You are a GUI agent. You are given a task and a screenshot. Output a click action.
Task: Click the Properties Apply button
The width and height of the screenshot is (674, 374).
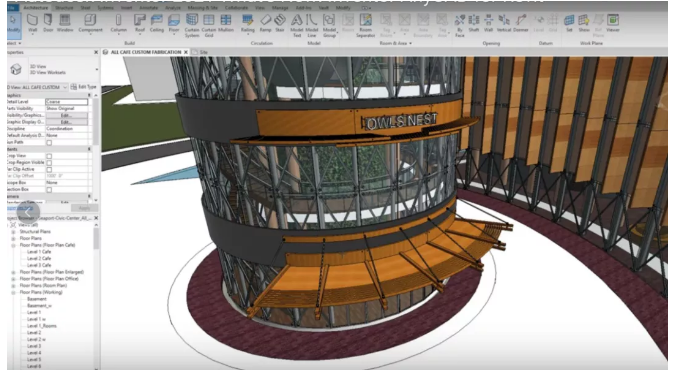pyautogui.click(x=85, y=208)
